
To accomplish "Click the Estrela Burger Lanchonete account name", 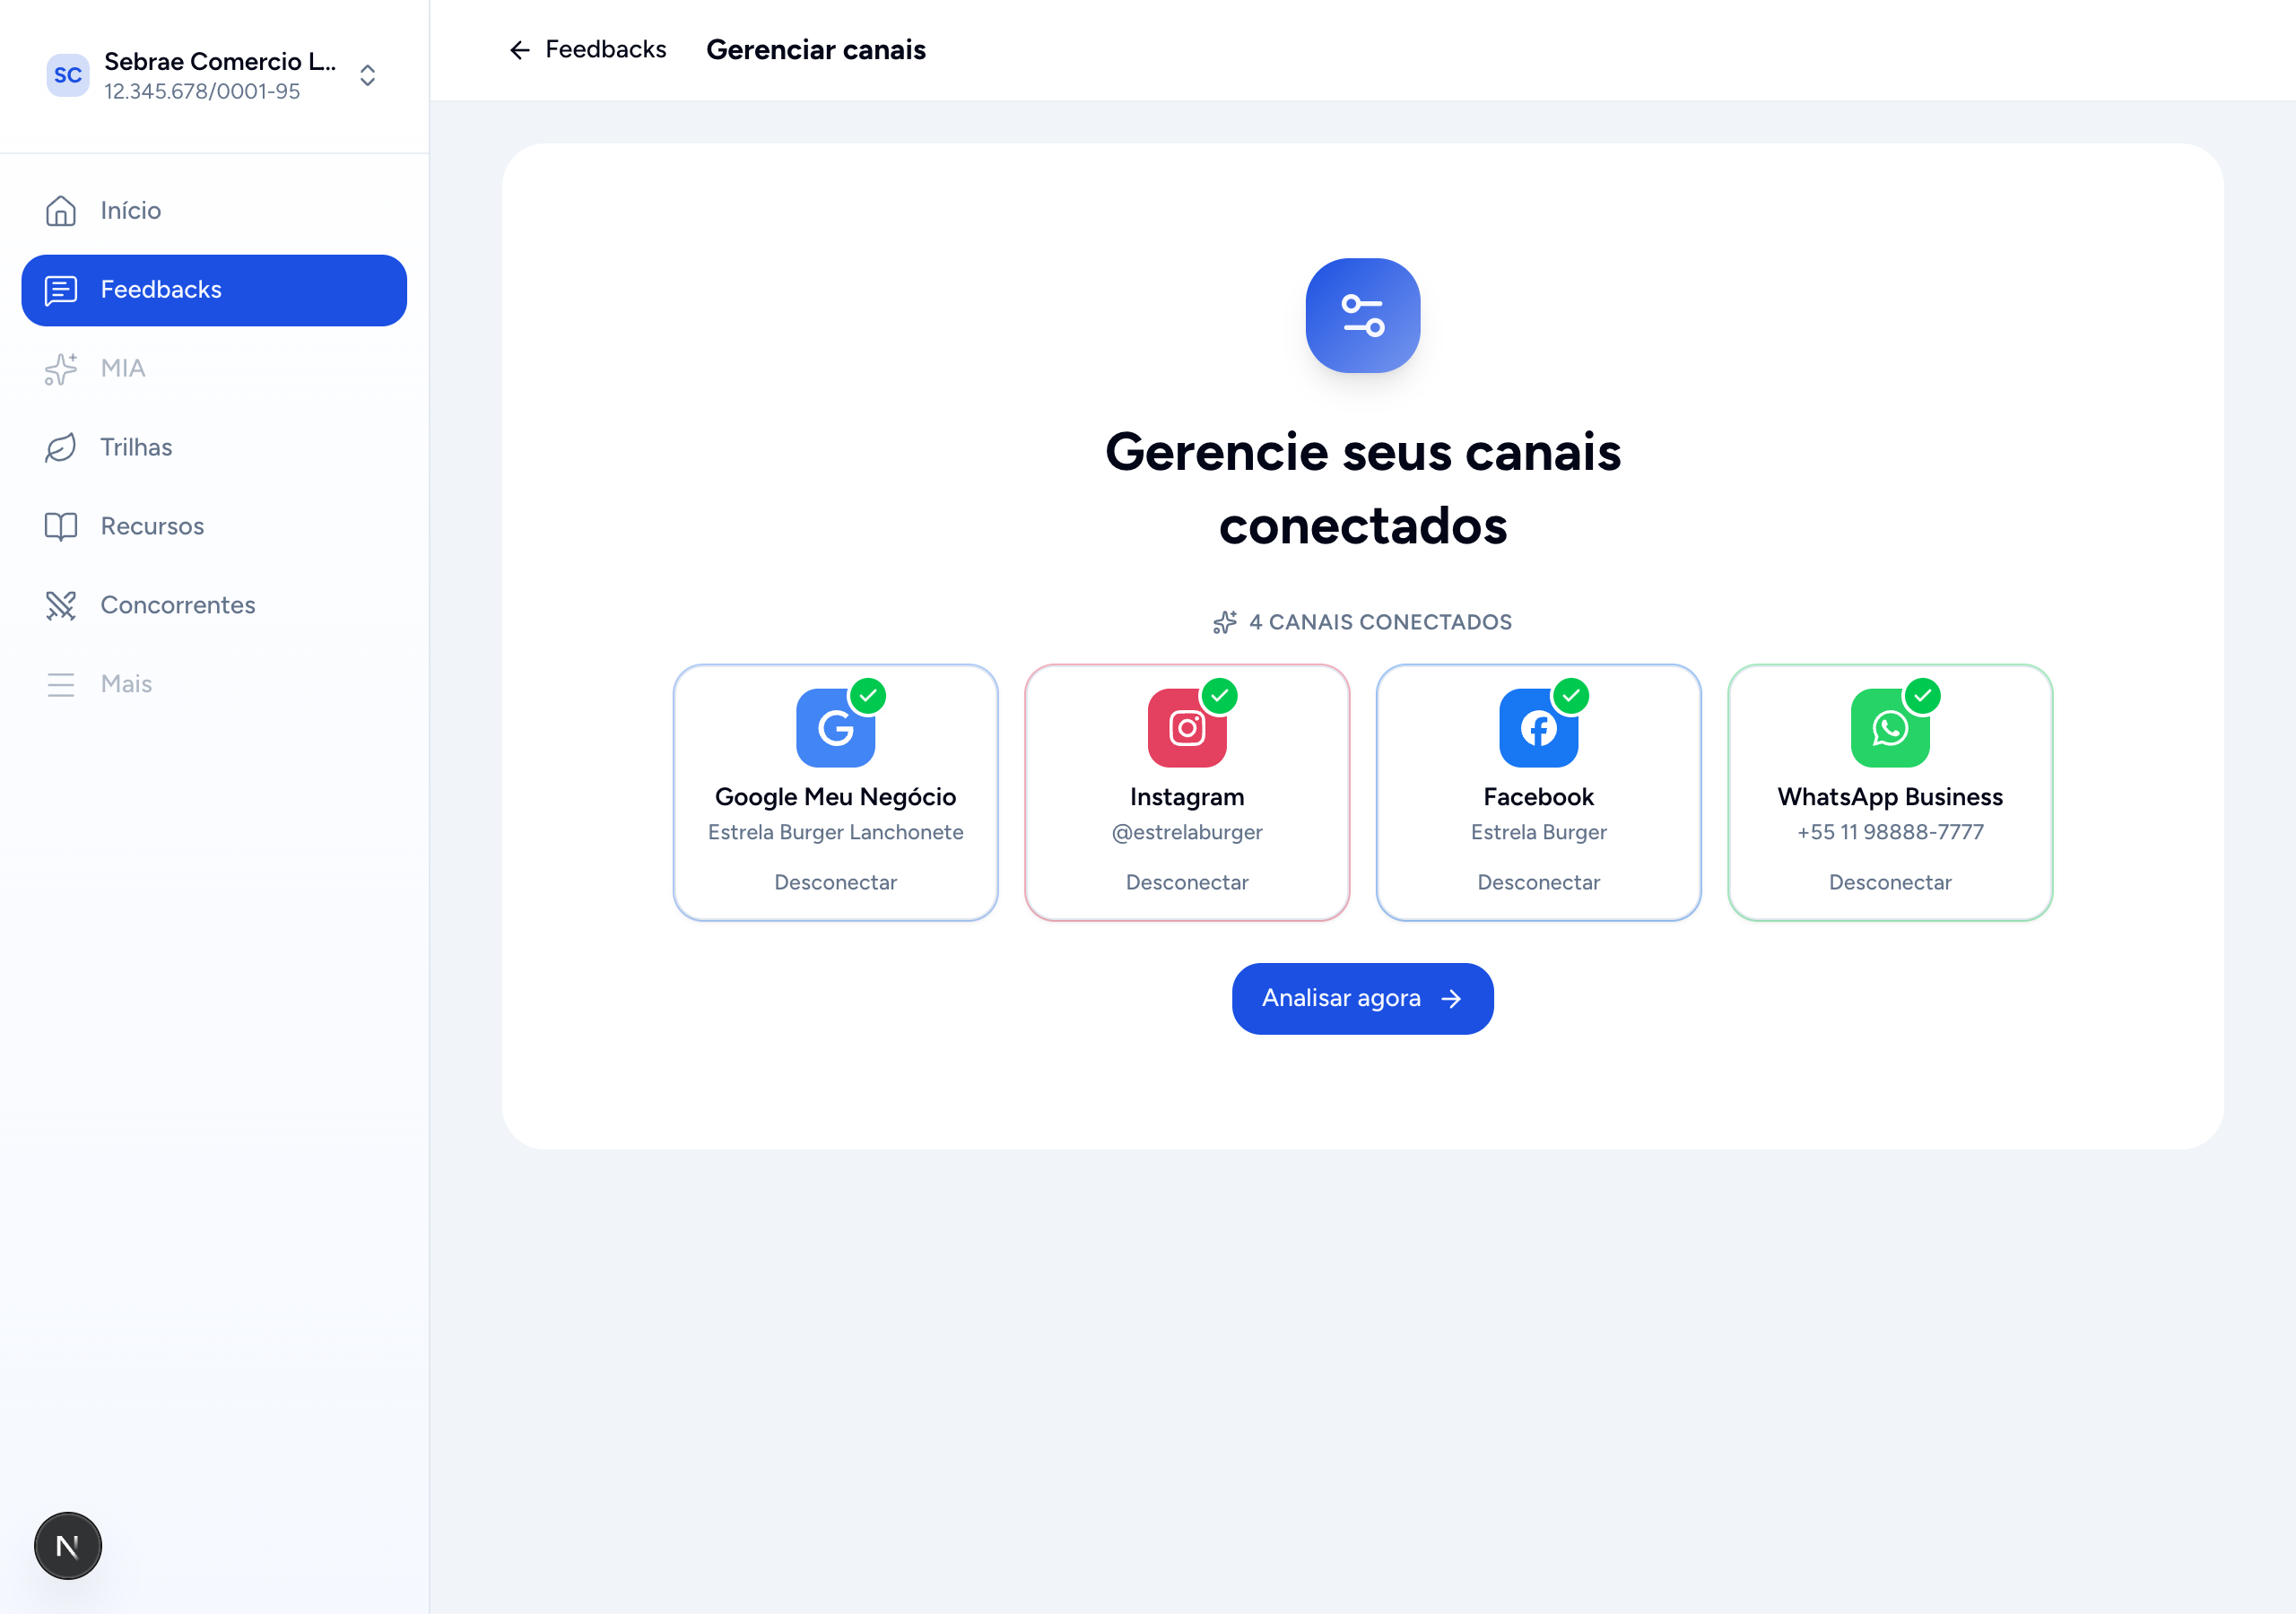I will coord(836,832).
